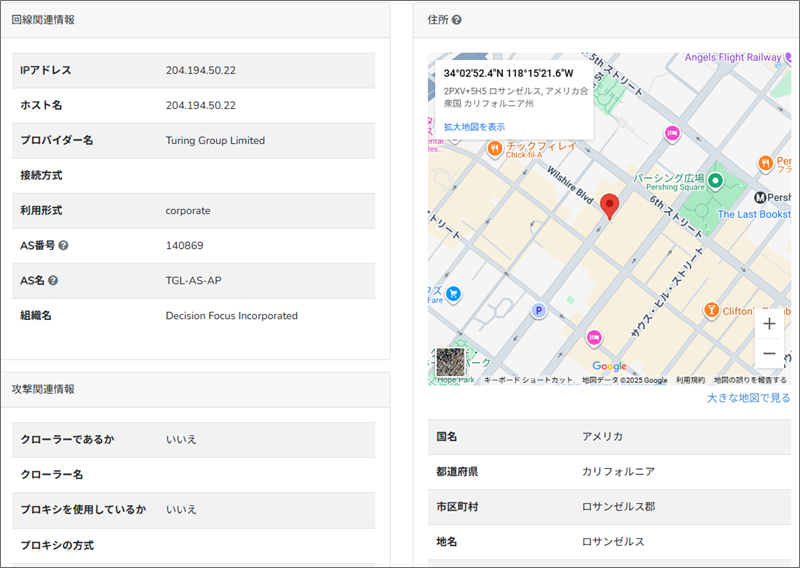The width and height of the screenshot is (800, 568).
Task: Click Clifton's cocktail bar marker
Action: point(712,310)
